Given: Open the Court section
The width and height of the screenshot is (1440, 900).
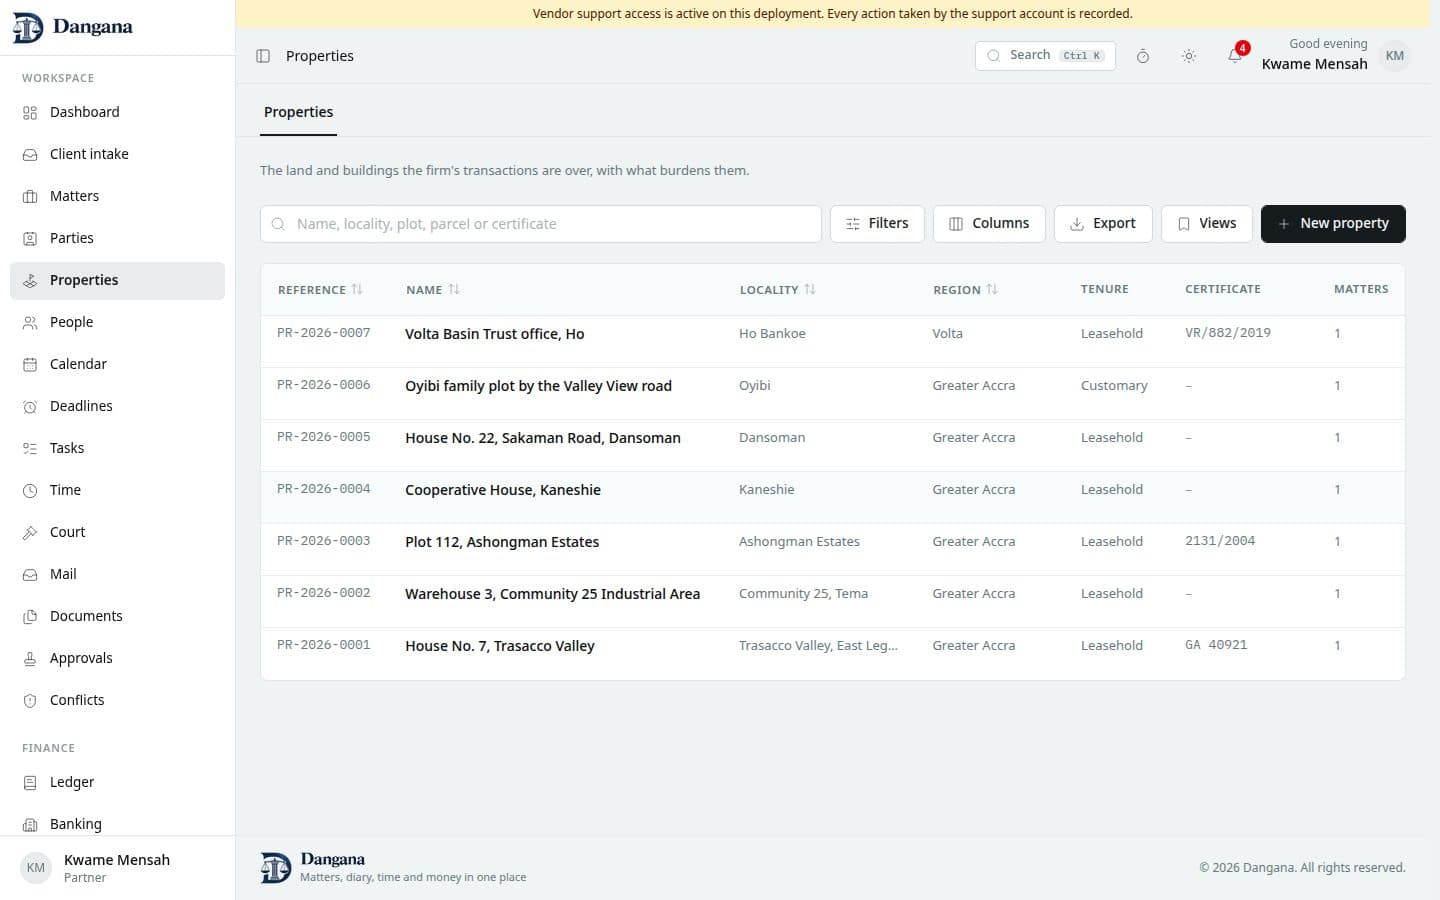Looking at the screenshot, I should 117,532.
